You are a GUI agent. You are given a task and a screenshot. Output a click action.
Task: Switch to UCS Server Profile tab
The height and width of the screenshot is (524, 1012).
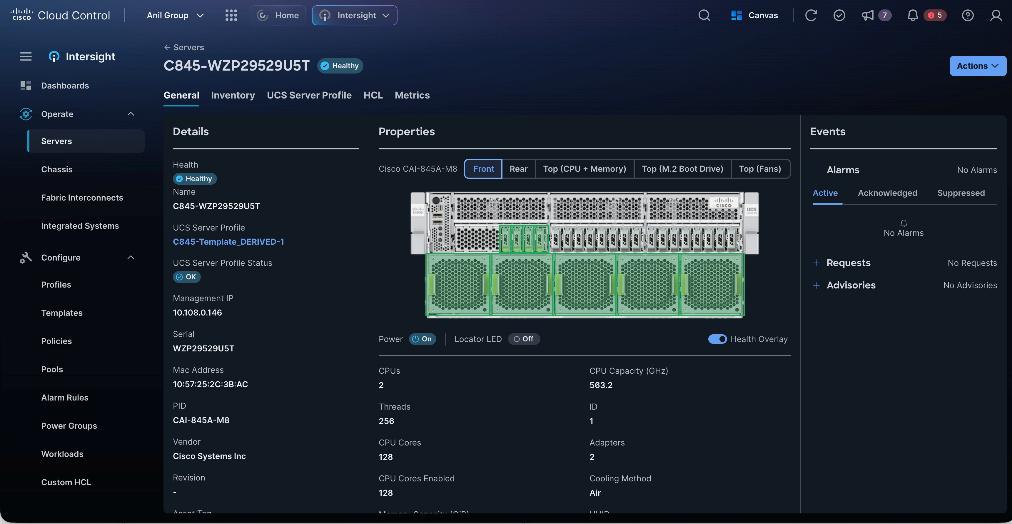click(309, 95)
